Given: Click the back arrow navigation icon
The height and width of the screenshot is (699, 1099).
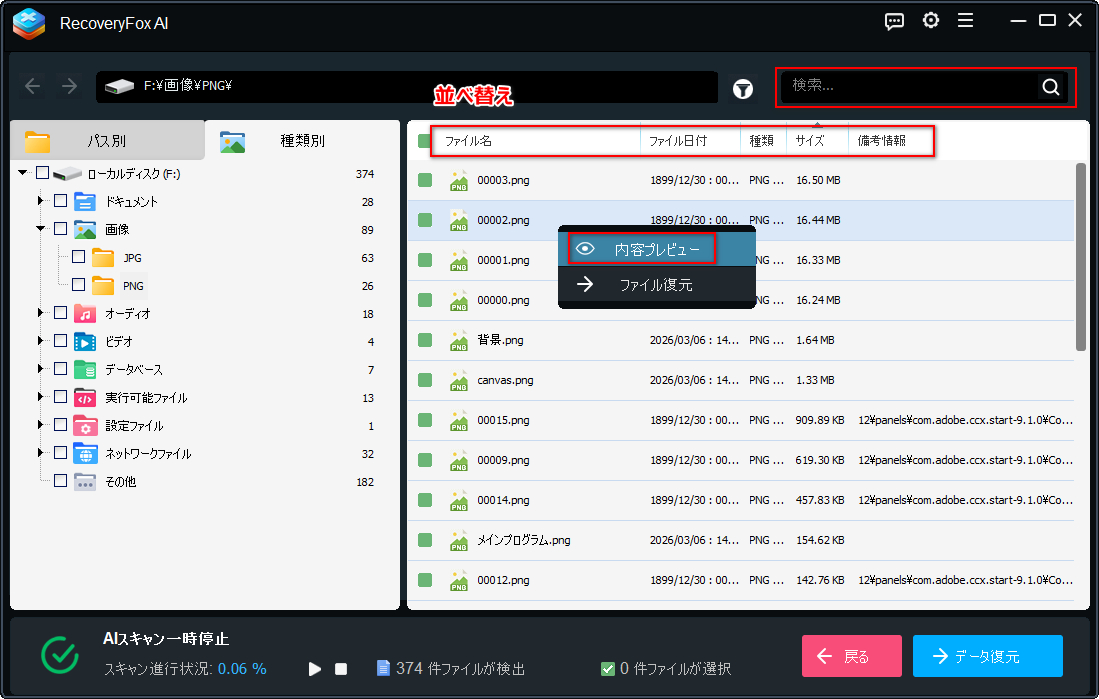Looking at the screenshot, I should point(33,87).
